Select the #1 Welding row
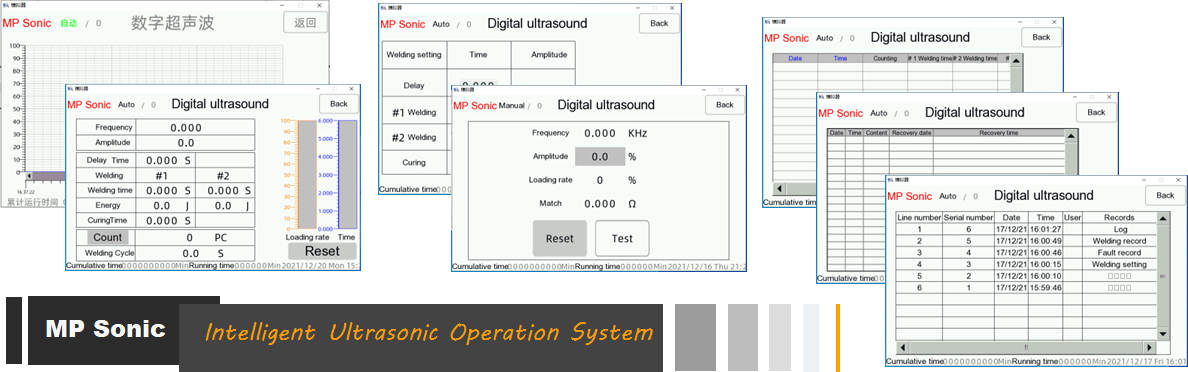Image resolution: width=1188 pixels, height=372 pixels. tap(414, 112)
